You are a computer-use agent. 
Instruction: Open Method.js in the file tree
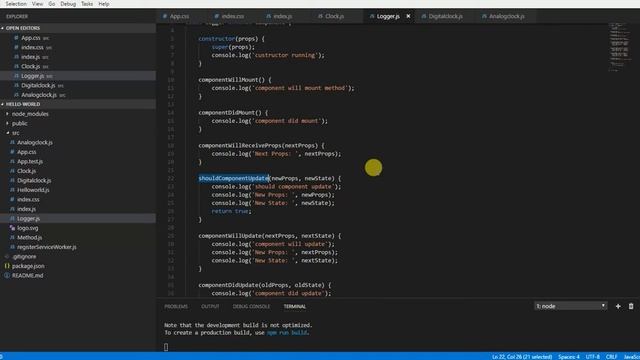coord(29,237)
